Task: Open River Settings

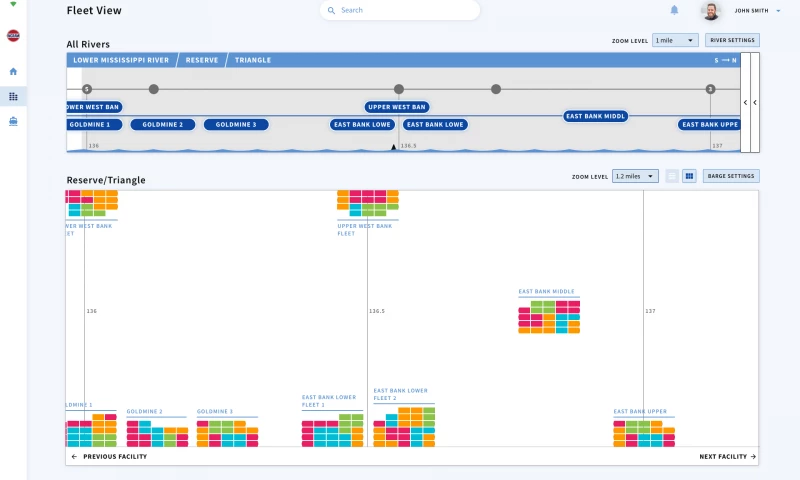Action: pyautogui.click(x=731, y=41)
